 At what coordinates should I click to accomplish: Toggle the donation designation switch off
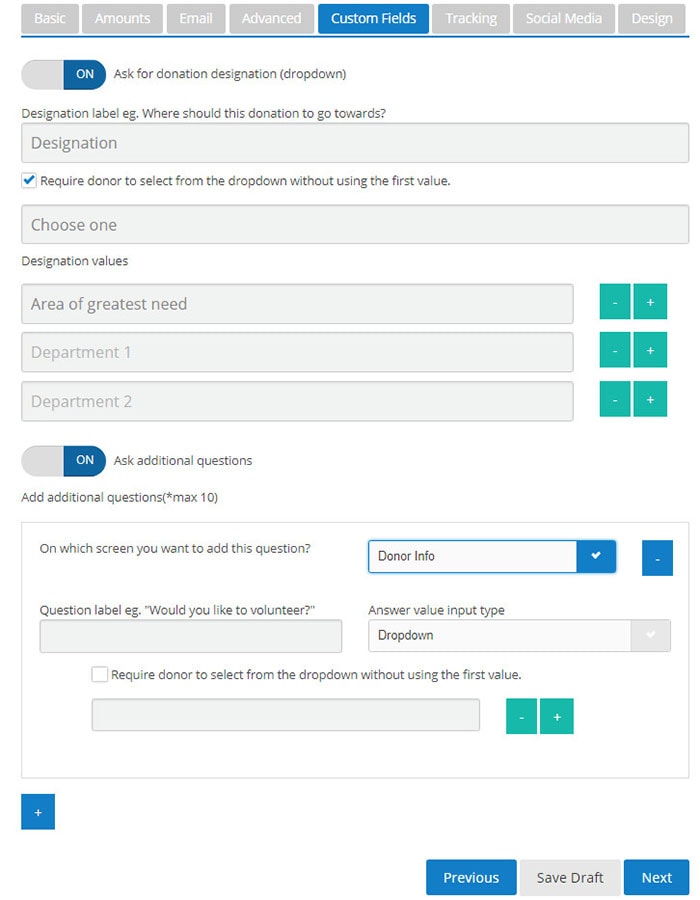click(63, 74)
